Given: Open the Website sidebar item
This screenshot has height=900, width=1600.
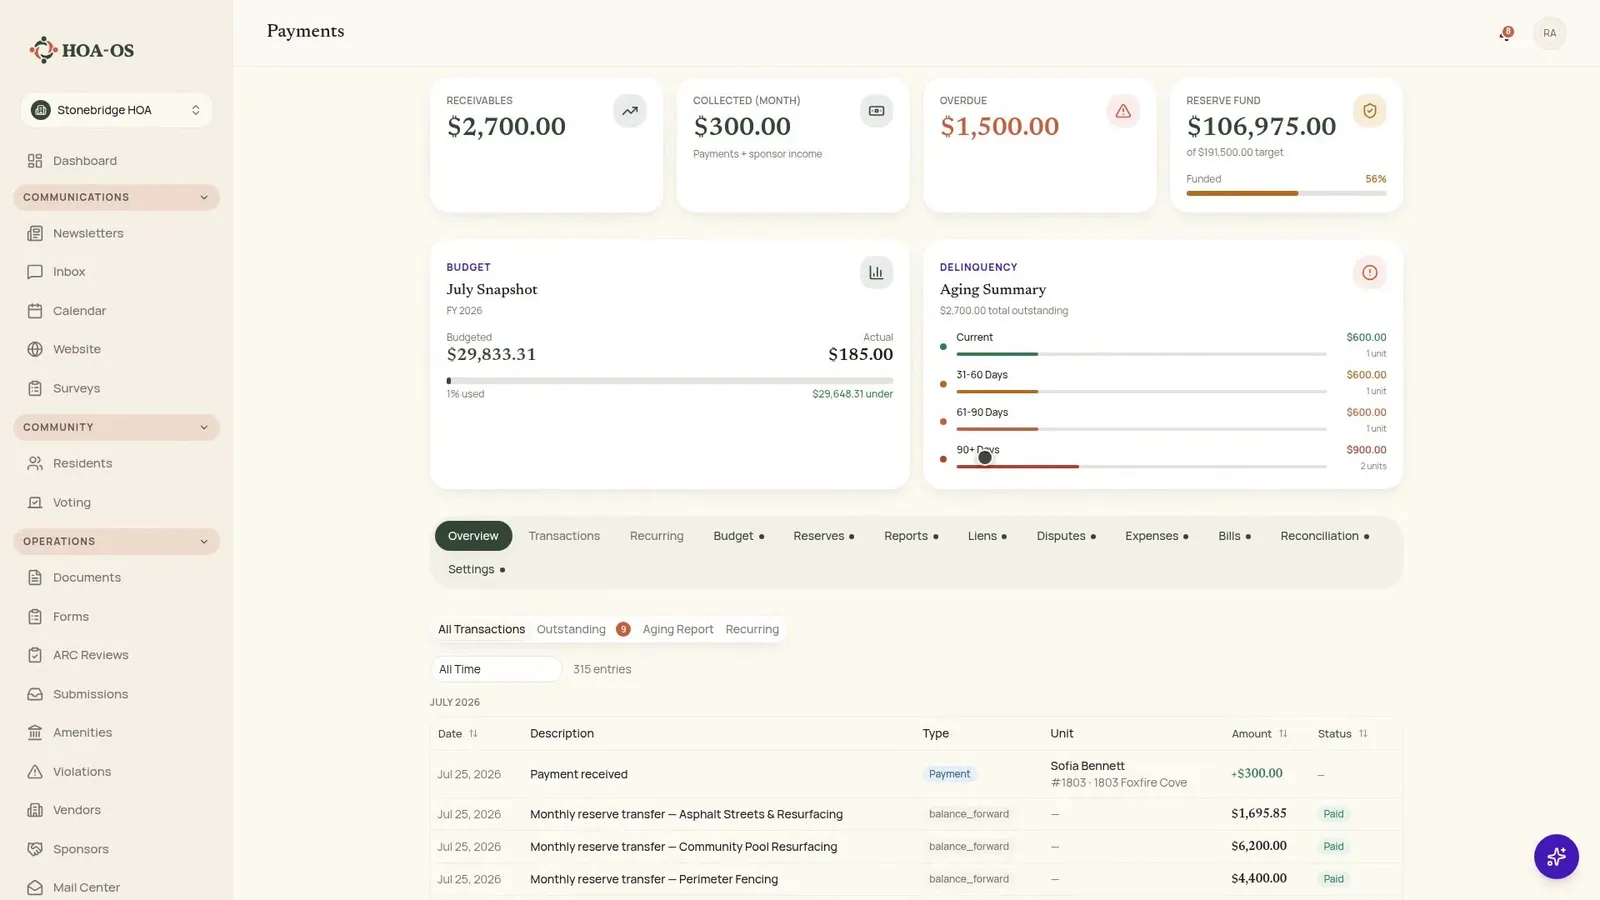Looking at the screenshot, I should pos(116,349).
